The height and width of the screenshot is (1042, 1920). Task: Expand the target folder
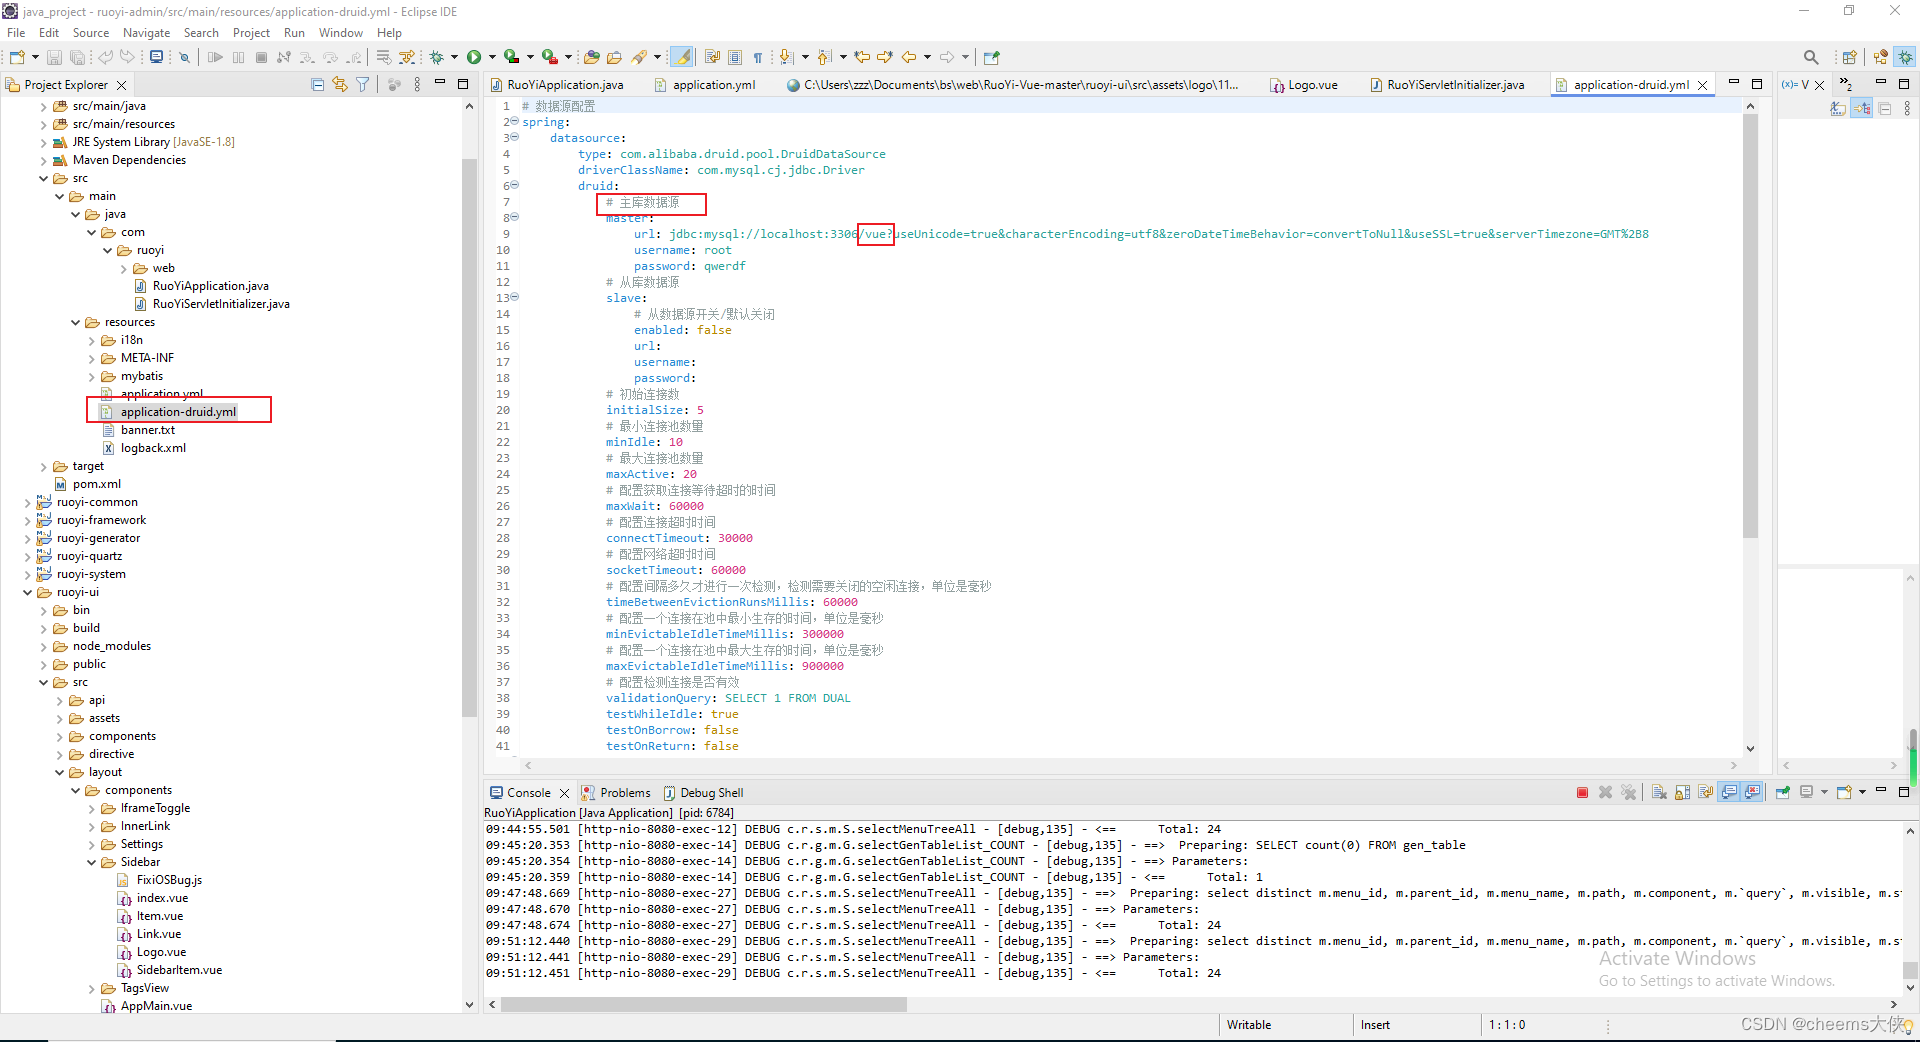43,466
